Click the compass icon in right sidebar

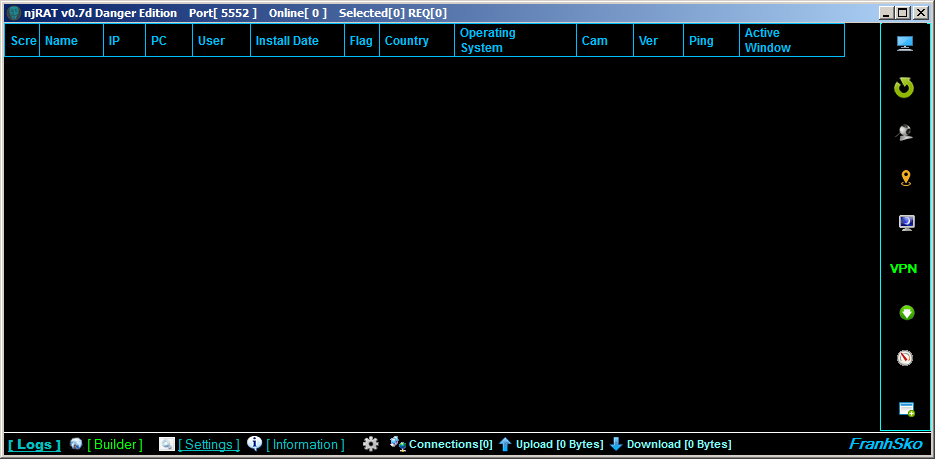905,358
